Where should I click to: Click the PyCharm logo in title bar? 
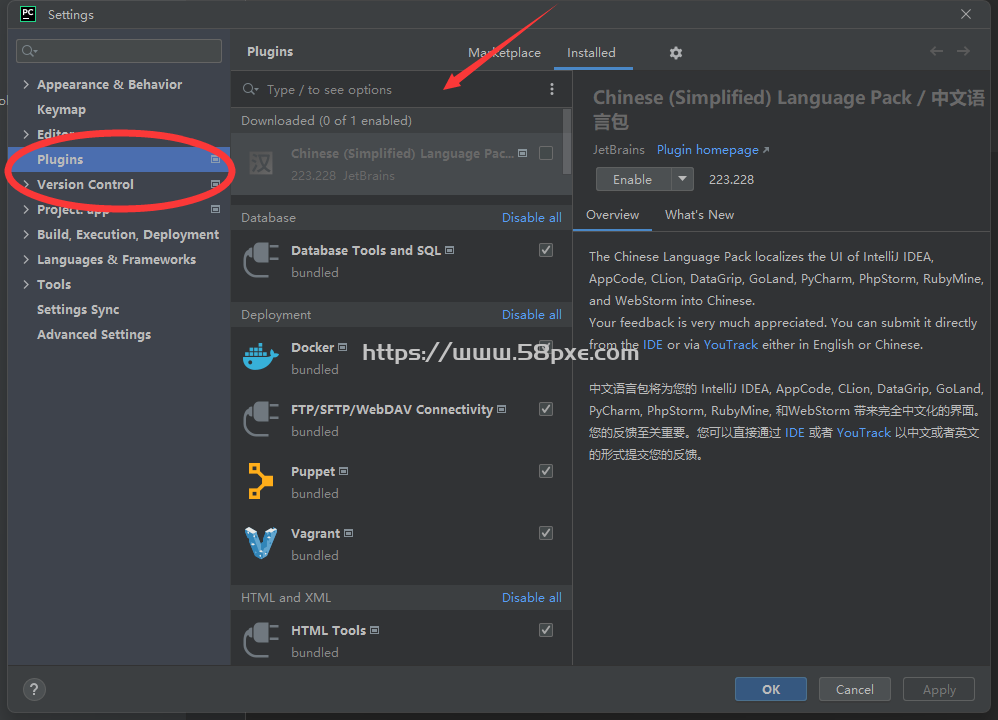28,14
